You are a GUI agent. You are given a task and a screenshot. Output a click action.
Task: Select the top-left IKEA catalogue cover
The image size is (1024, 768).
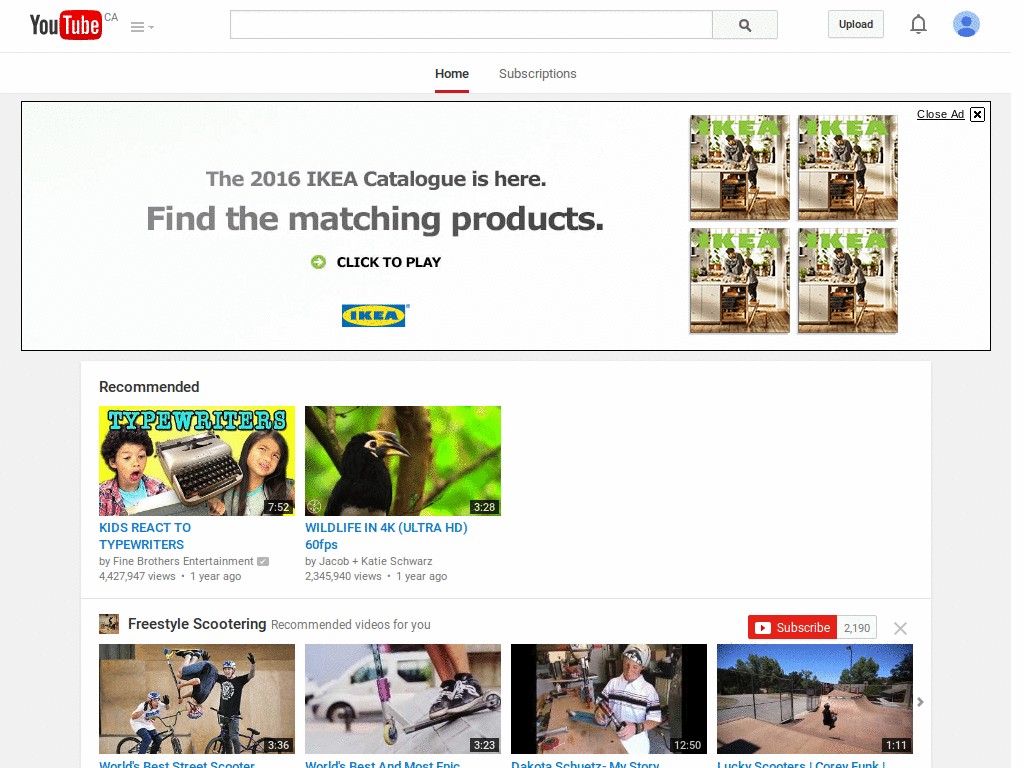[x=739, y=167]
